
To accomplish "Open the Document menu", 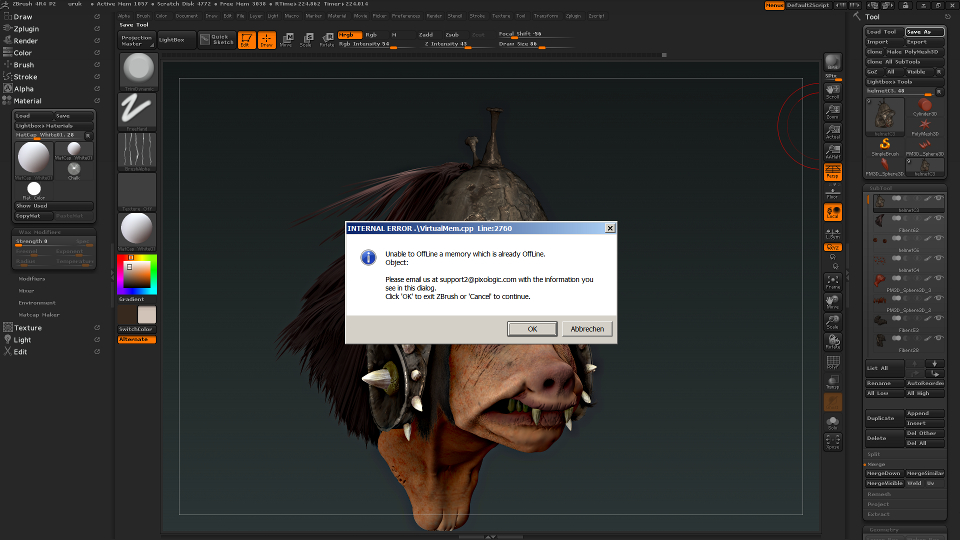I will (187, 16).
